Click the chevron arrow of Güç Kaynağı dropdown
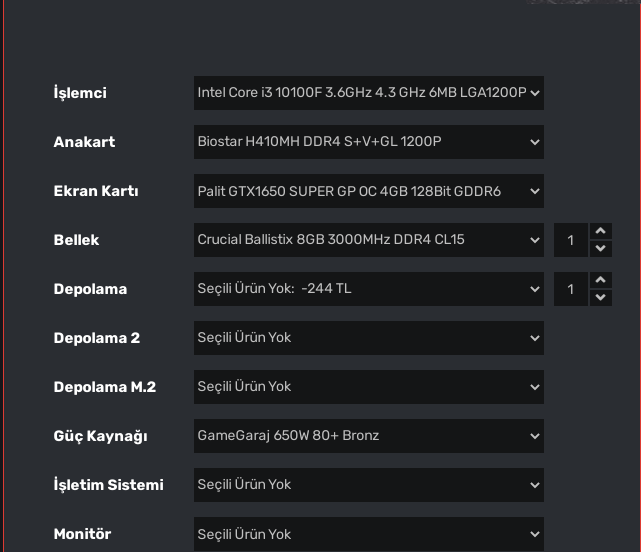The width and height of the screenshot is (641, 552). tap(535, 436)
